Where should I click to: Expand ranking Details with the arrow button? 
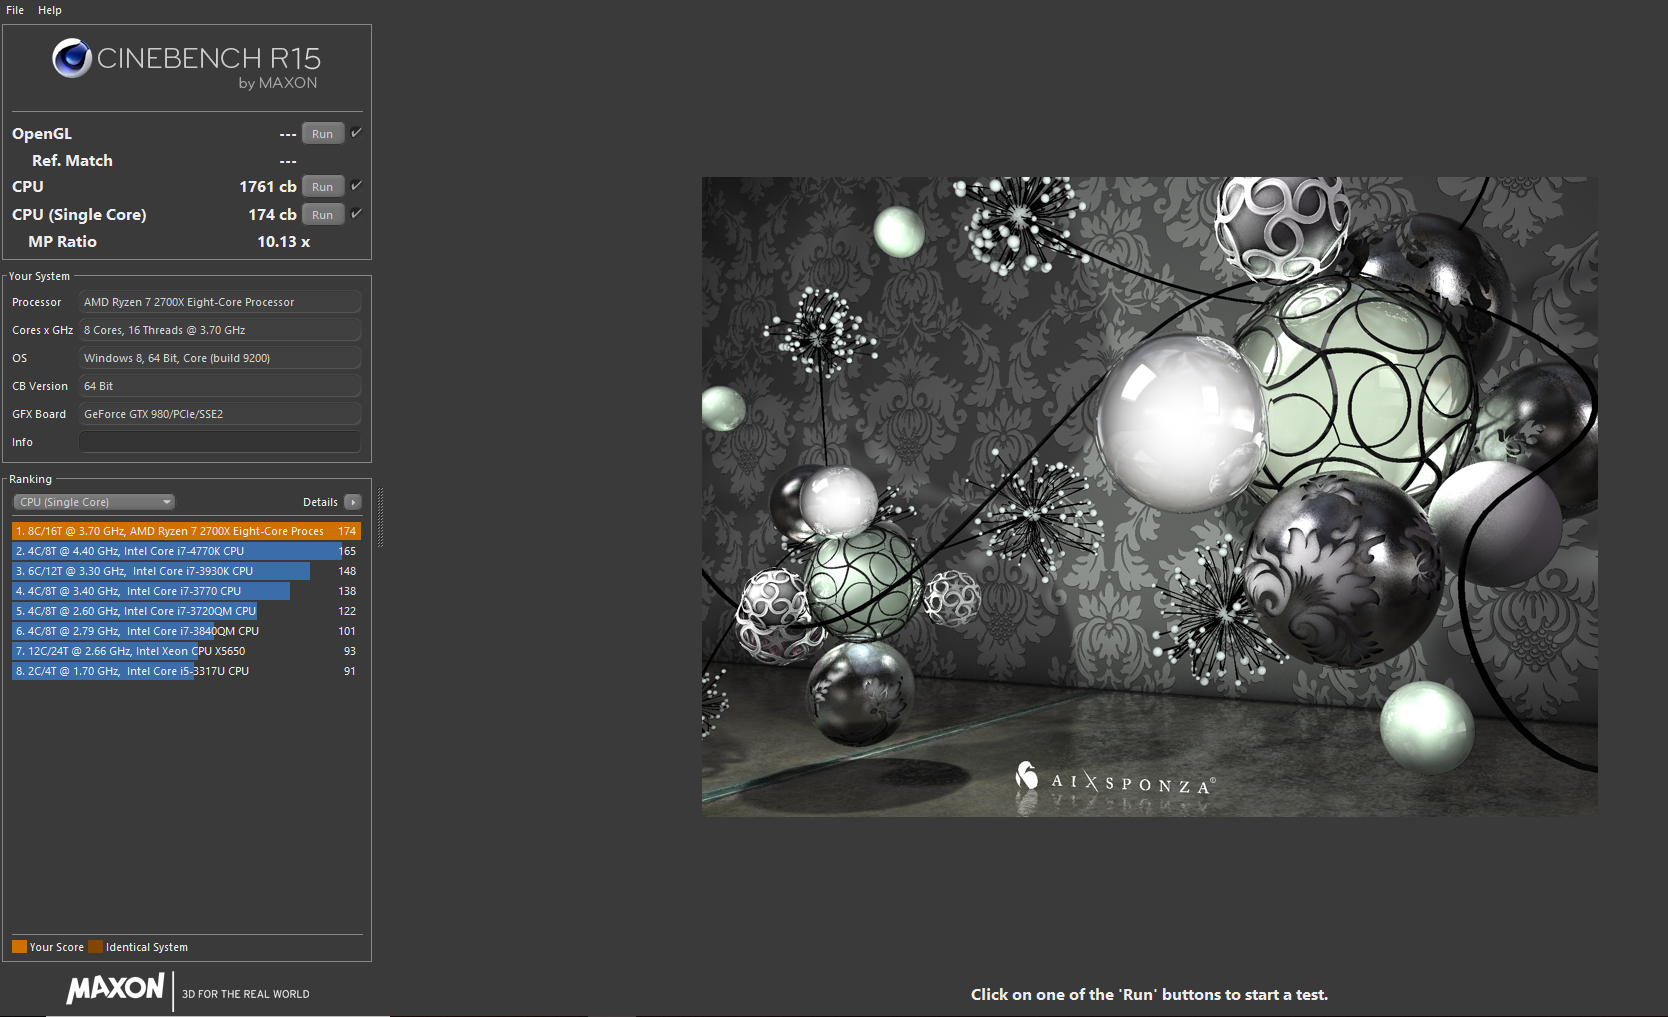pos(352,501)
